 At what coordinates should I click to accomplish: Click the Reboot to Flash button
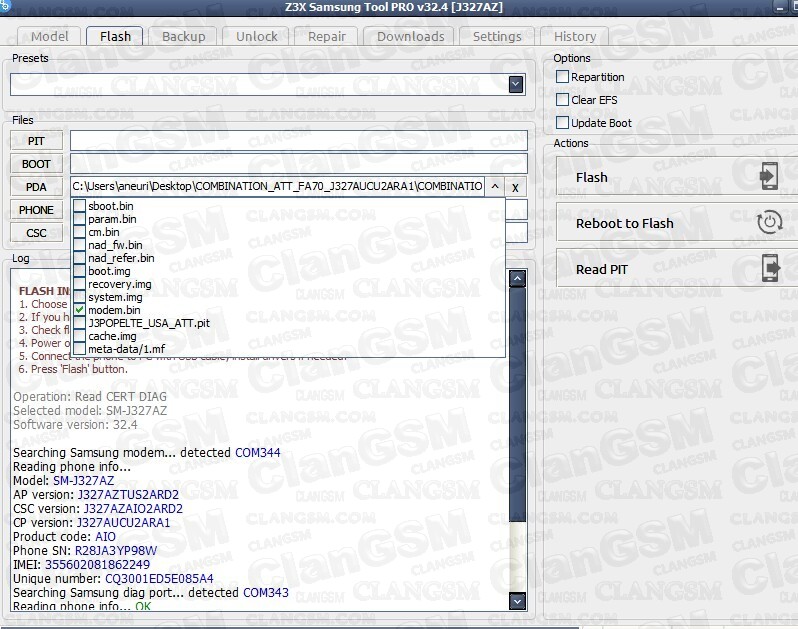pos(676,222)
